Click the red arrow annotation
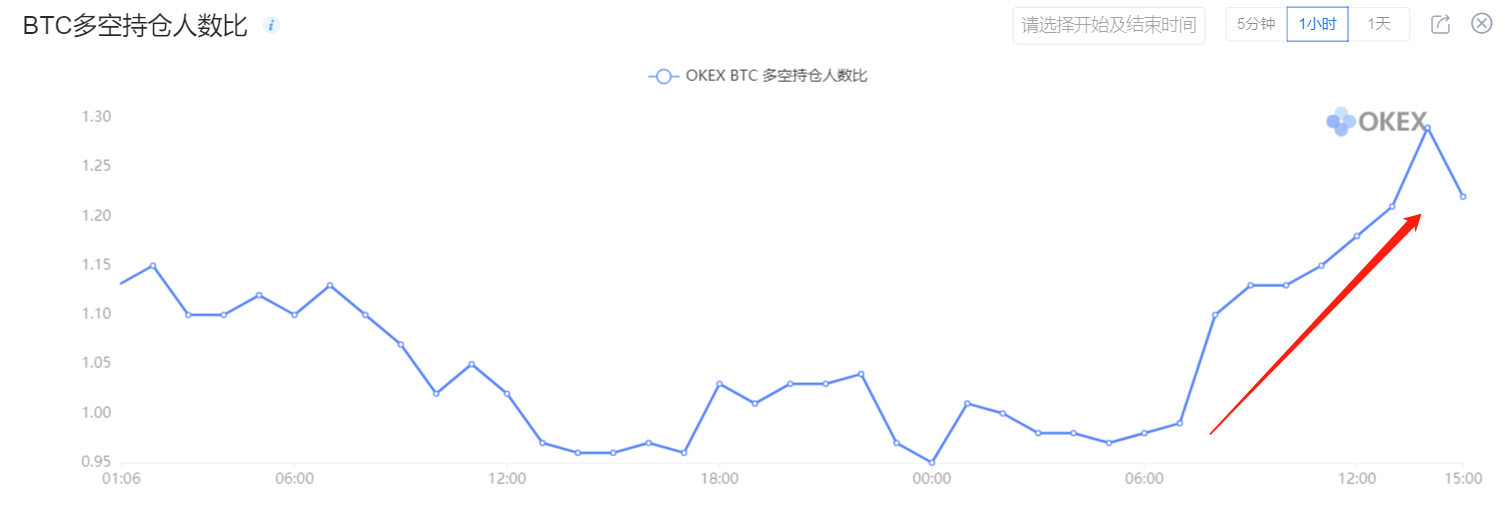 1316,323
